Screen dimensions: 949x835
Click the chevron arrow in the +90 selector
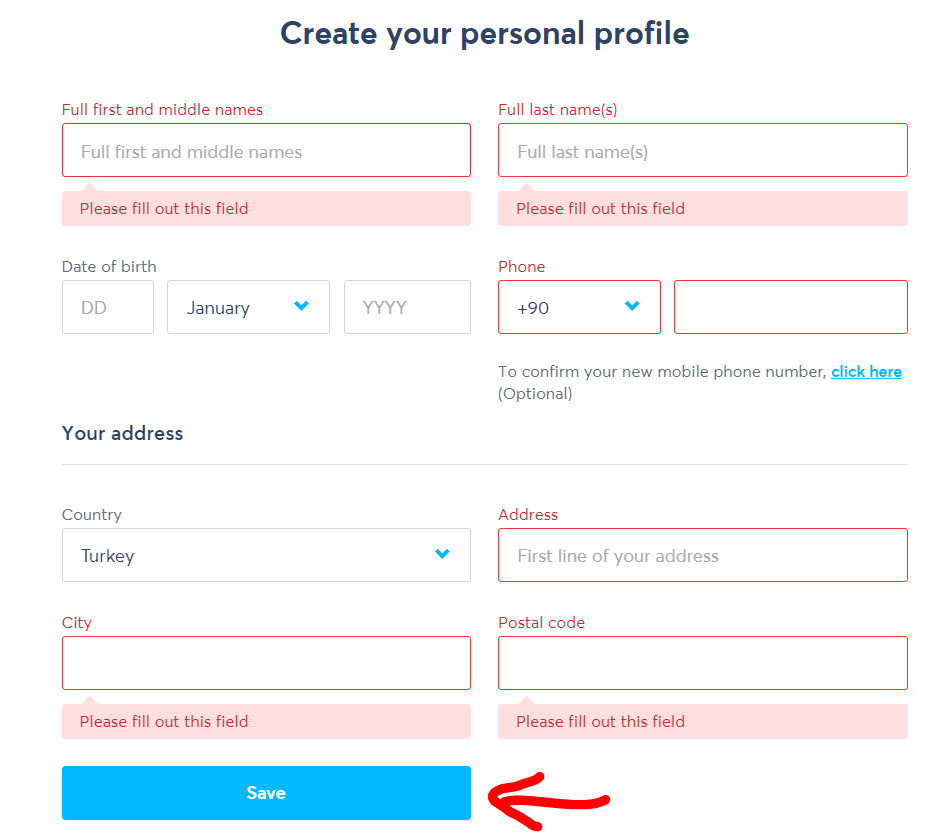click(x=632, y=306)
